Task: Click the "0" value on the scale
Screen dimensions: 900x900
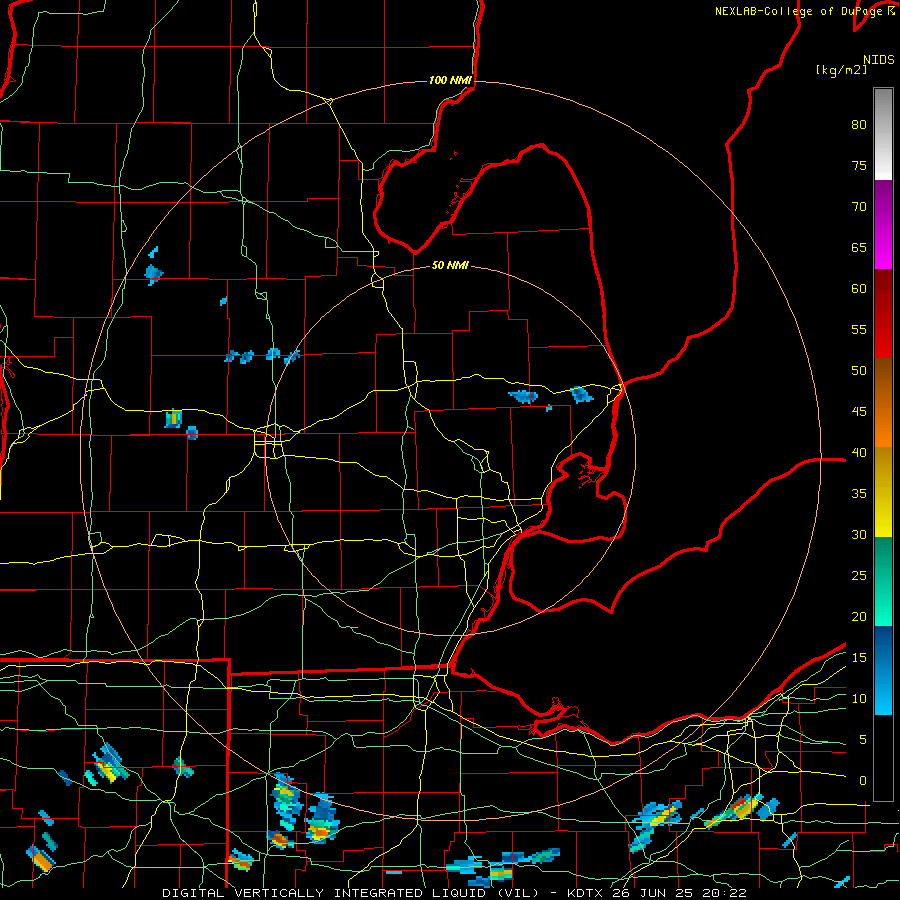Action: (863, 781)
